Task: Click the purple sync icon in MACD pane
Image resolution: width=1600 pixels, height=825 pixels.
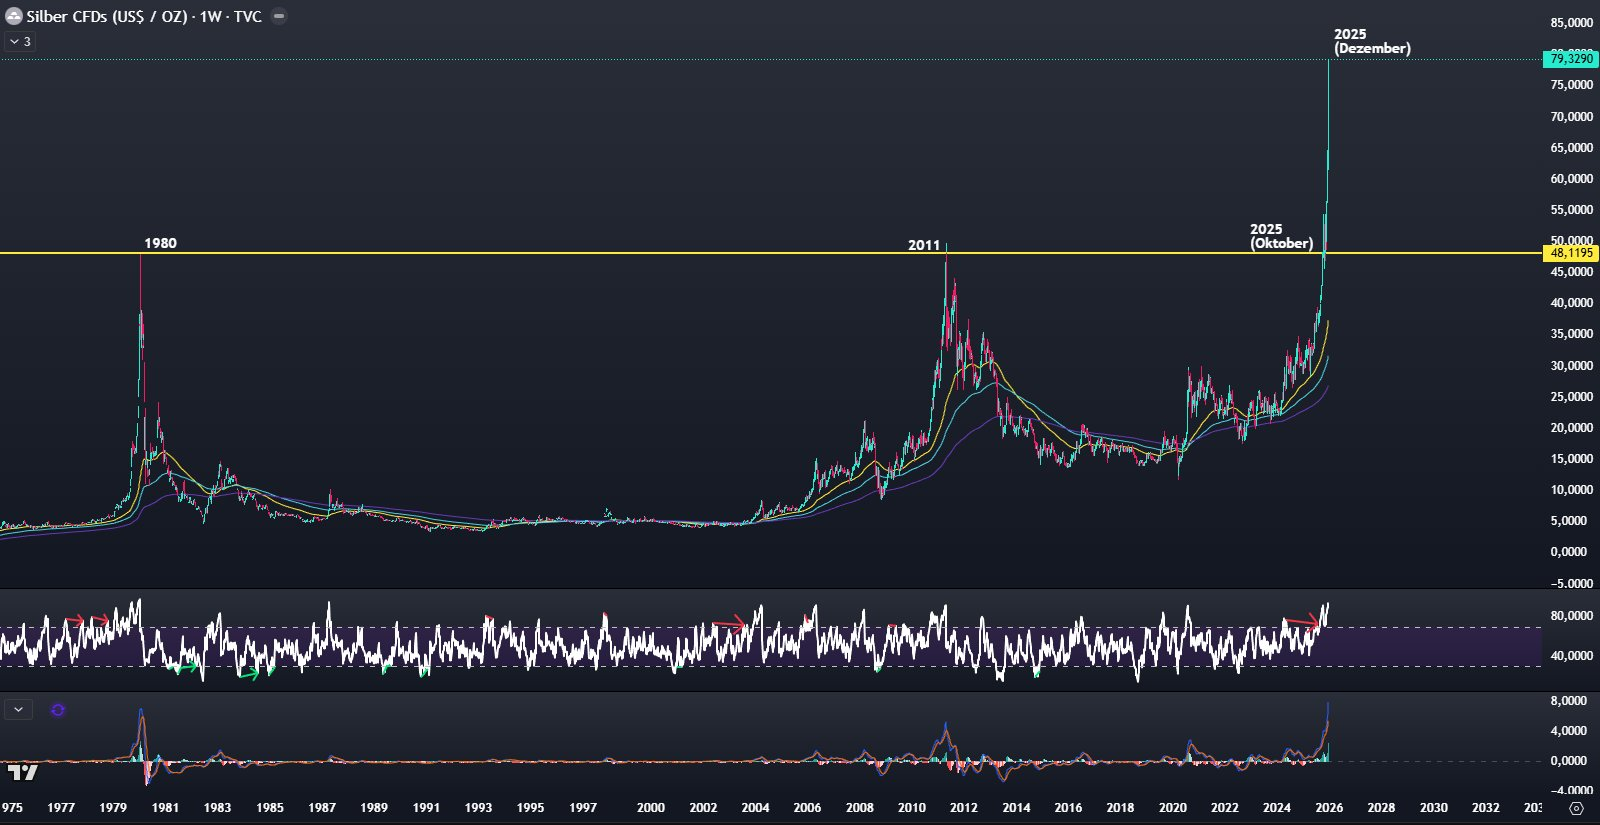Action: tap(58, 710)
